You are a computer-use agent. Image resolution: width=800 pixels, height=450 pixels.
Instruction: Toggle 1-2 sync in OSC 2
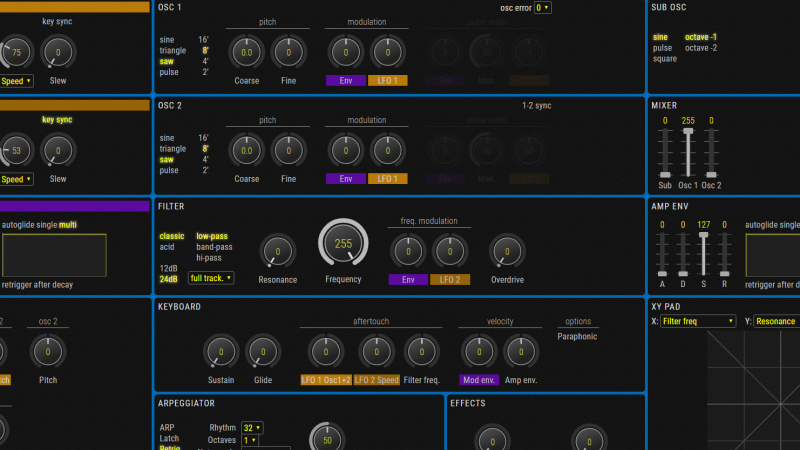click(x=536, y=106)
